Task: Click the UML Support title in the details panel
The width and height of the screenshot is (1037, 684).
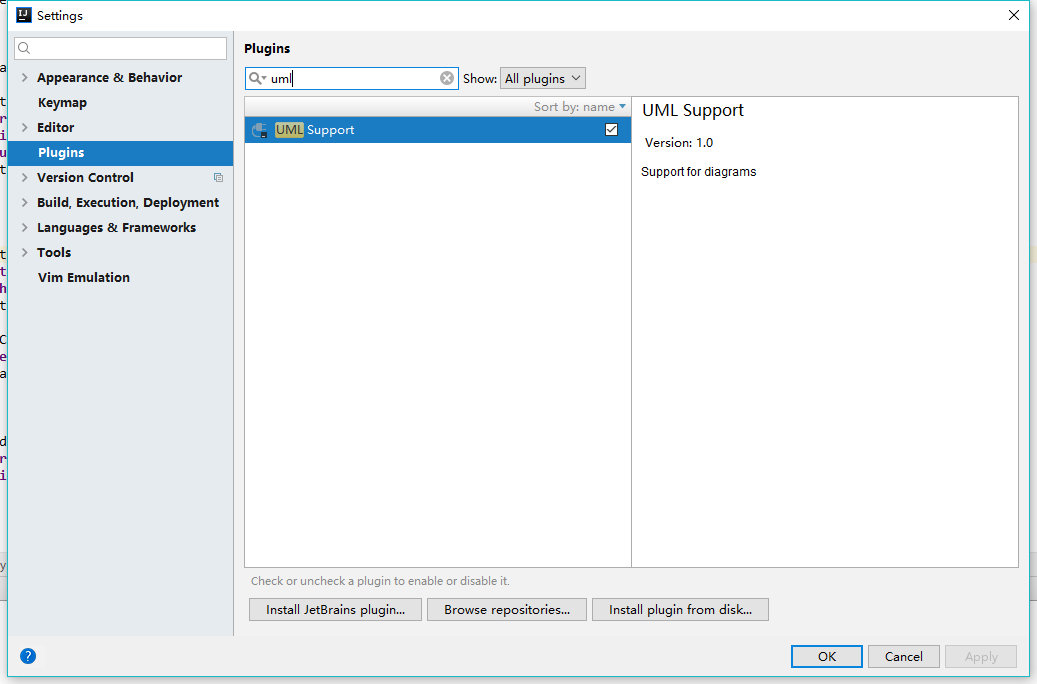Action: pos(692,110)
